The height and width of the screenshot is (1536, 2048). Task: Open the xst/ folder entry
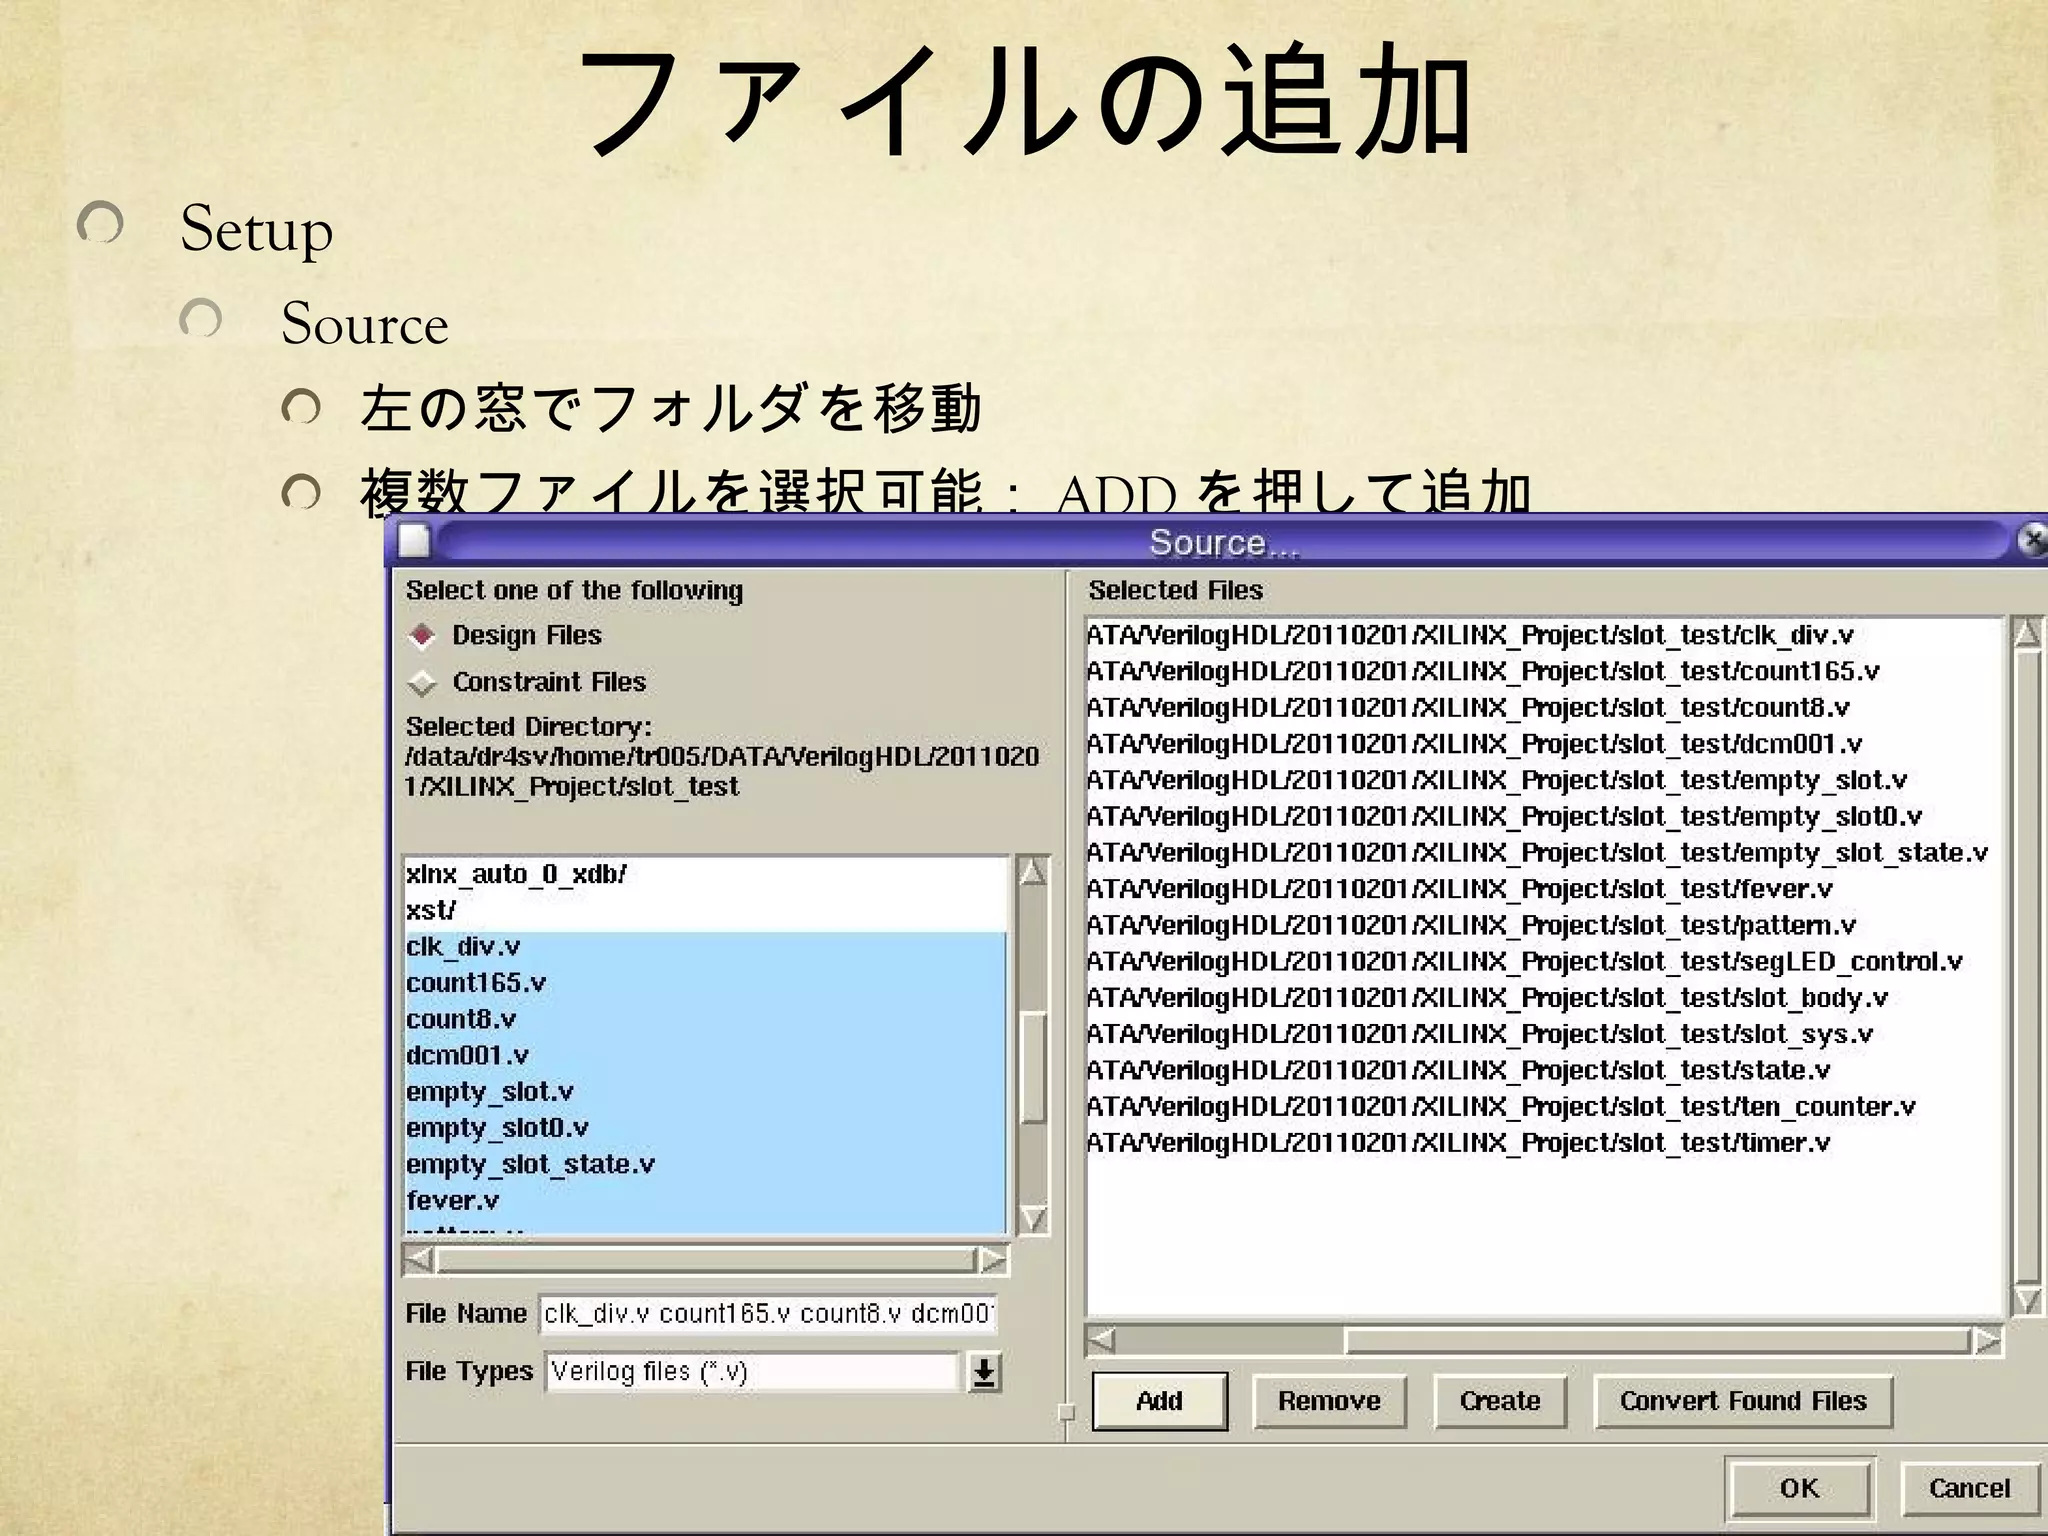[x=706, y=911]
